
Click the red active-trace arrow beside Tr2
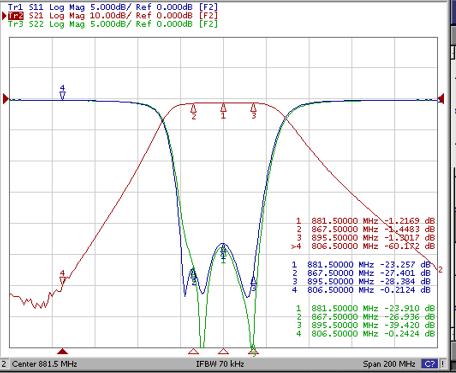coord(4,16)
